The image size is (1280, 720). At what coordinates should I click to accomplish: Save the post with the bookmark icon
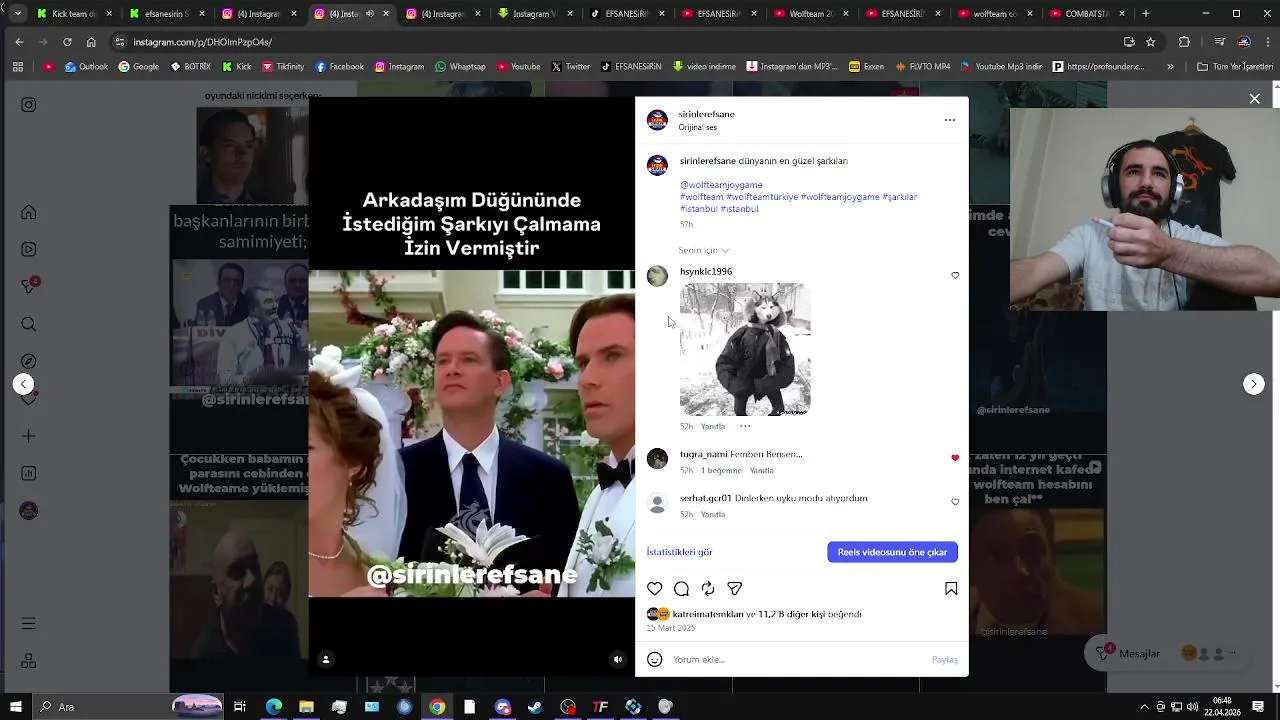click(951, 589)
